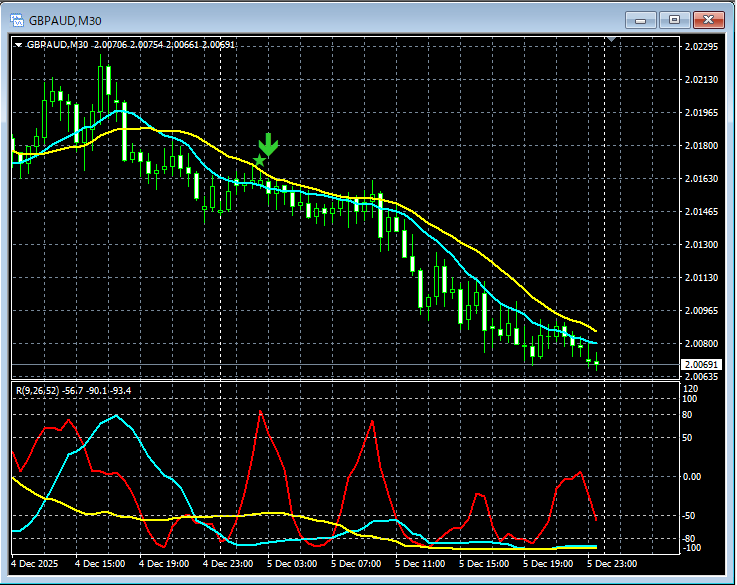This screenshot has height=585, width=737.
Task: Click the GBPAUD chart window icon
Action: coord(17,20)
